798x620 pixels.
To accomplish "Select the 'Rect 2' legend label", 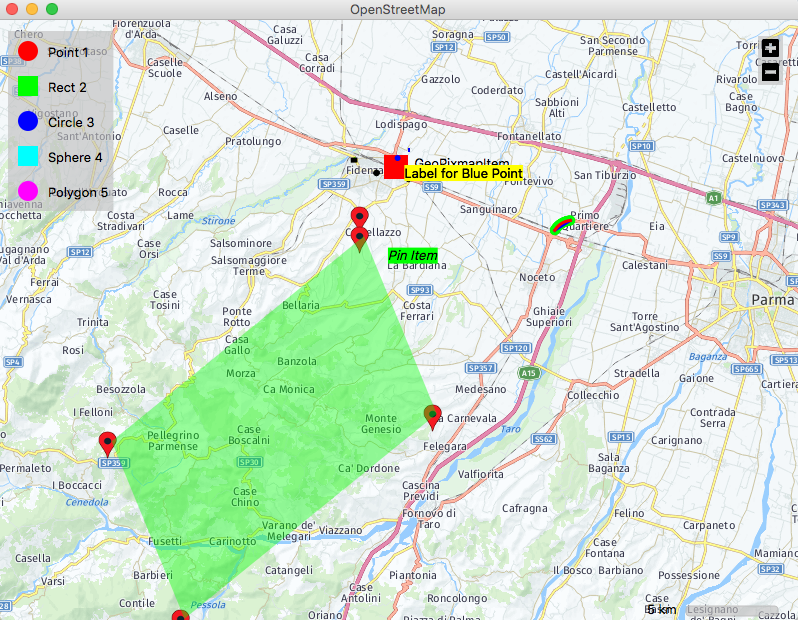I will pyautogui.click(x=67, y=88).
